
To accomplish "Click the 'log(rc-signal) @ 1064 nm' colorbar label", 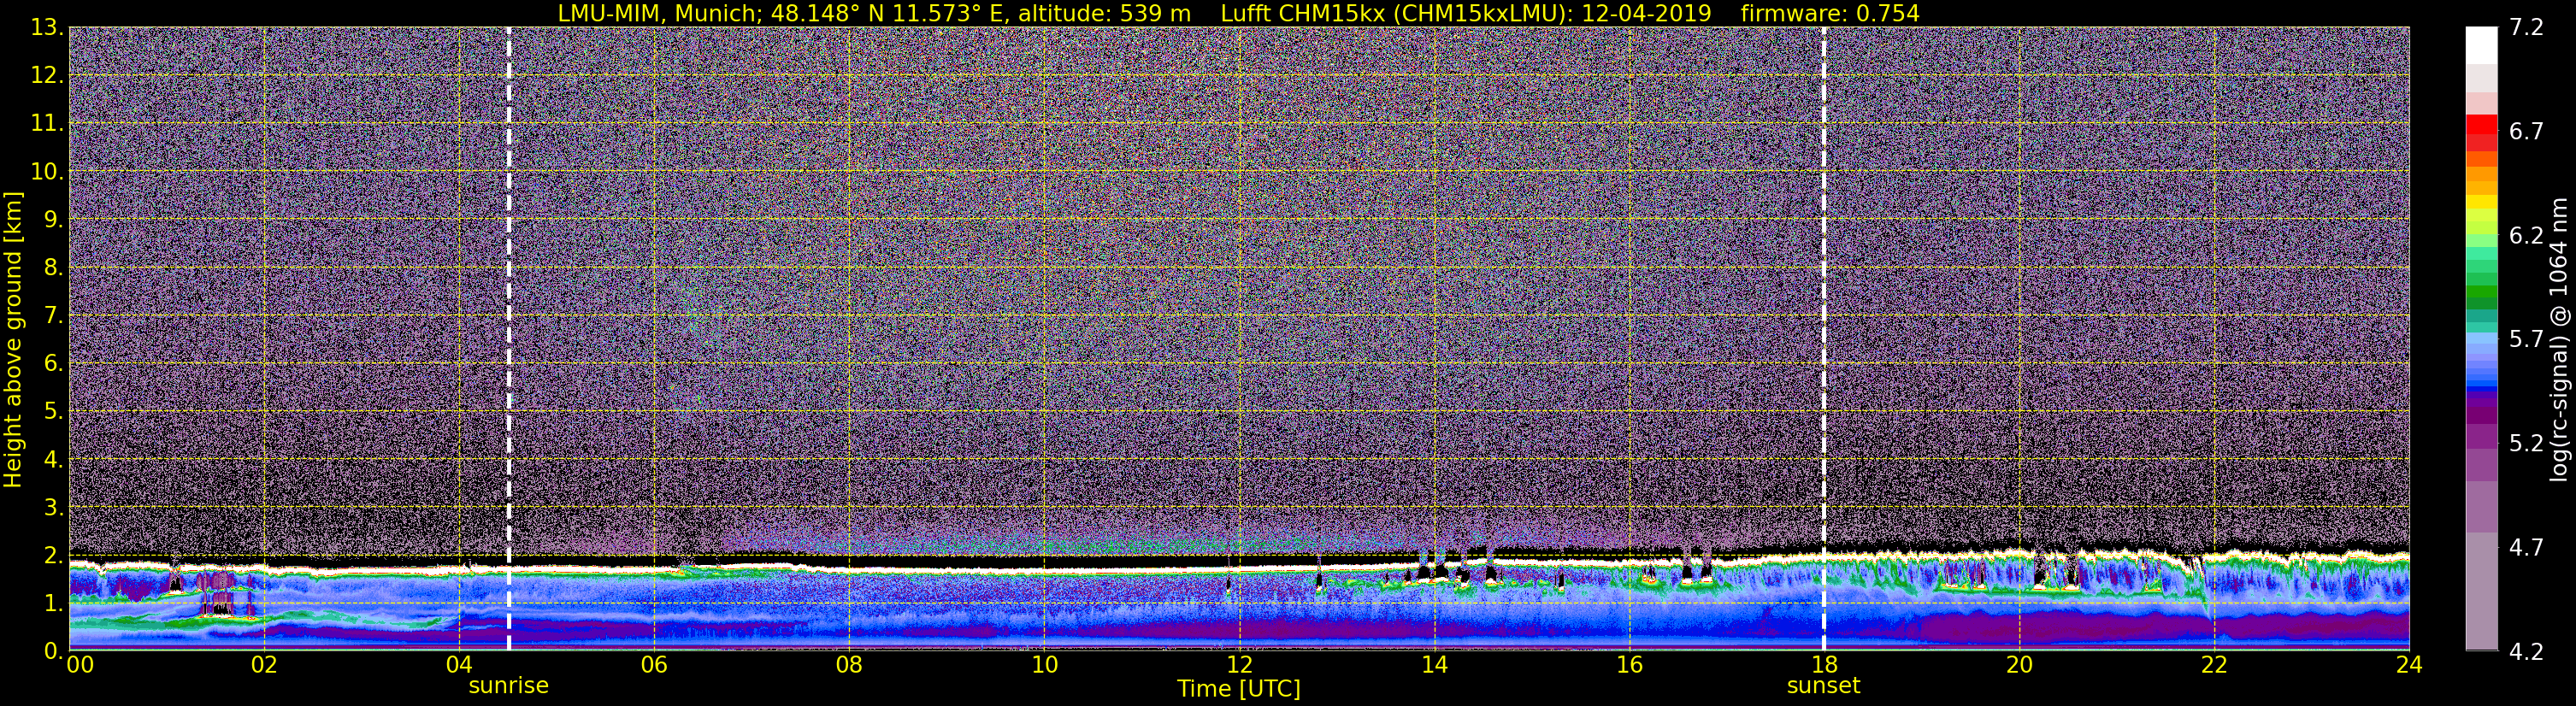I will click(2559, 339).
